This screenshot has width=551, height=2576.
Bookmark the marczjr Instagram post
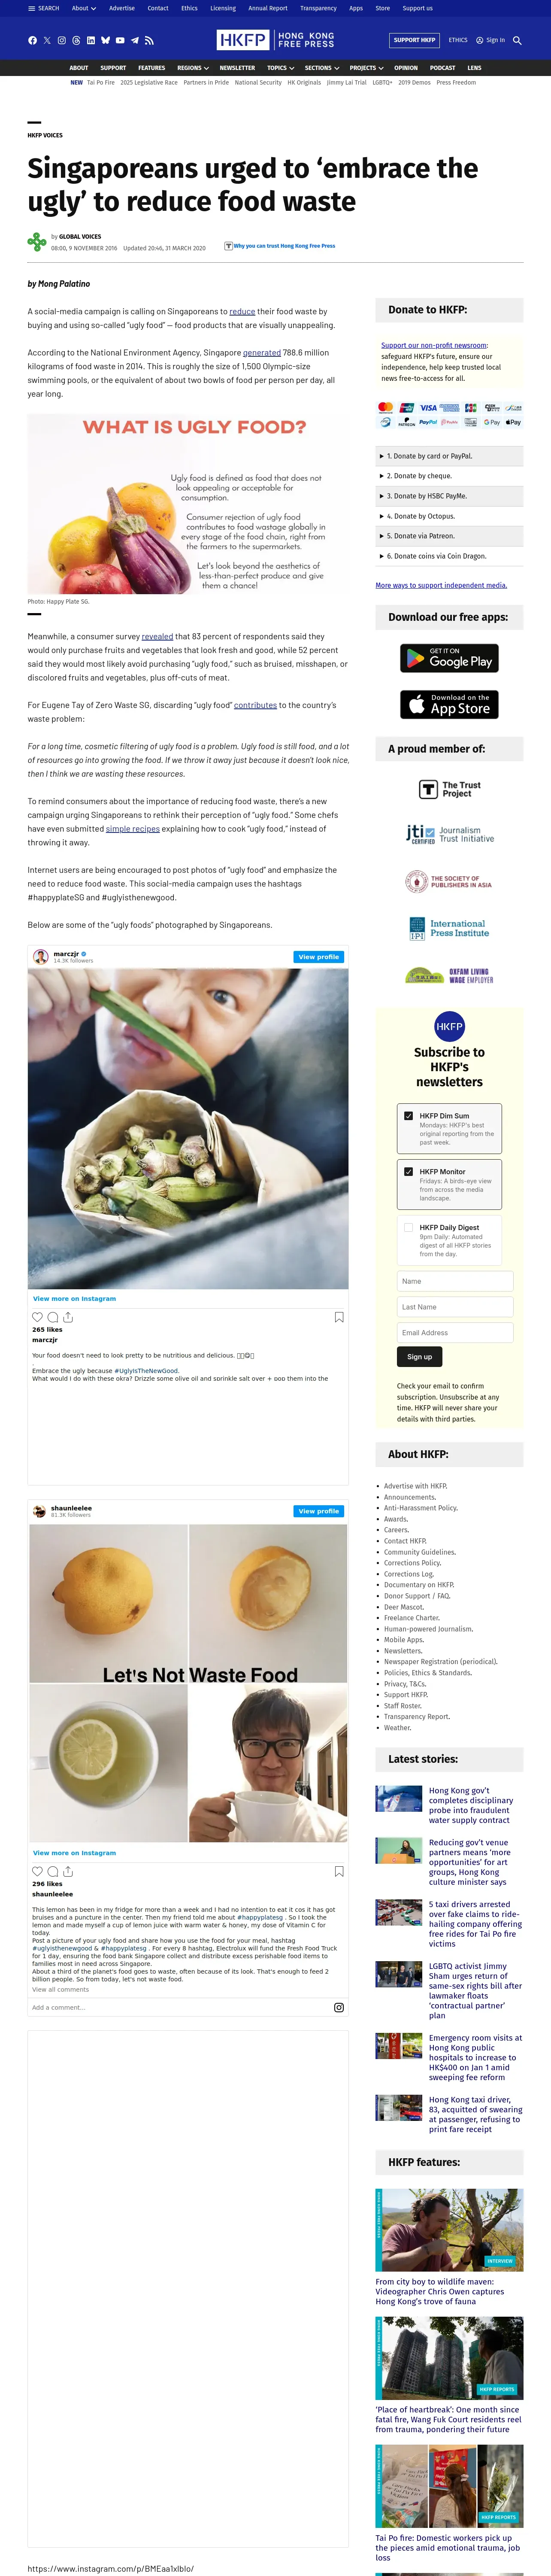coord(339,1317)
